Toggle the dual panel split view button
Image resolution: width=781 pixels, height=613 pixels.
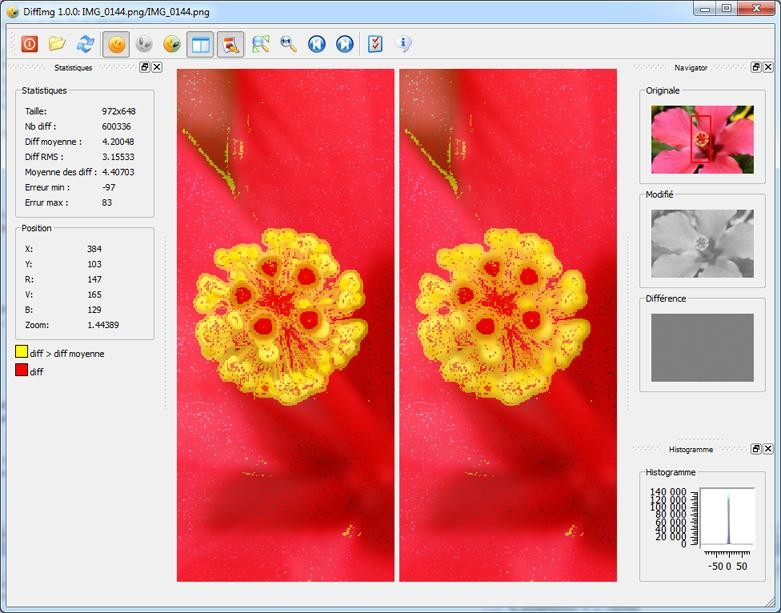coord(200,44)
